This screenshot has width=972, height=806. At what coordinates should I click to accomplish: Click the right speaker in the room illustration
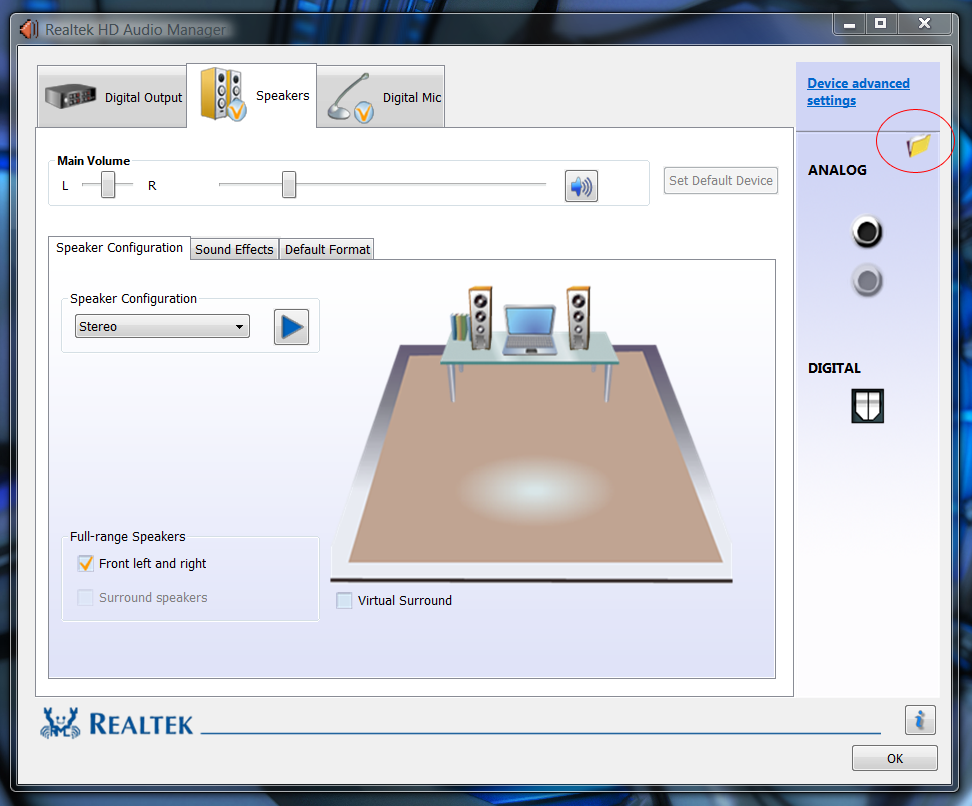[x=578, y=318]
